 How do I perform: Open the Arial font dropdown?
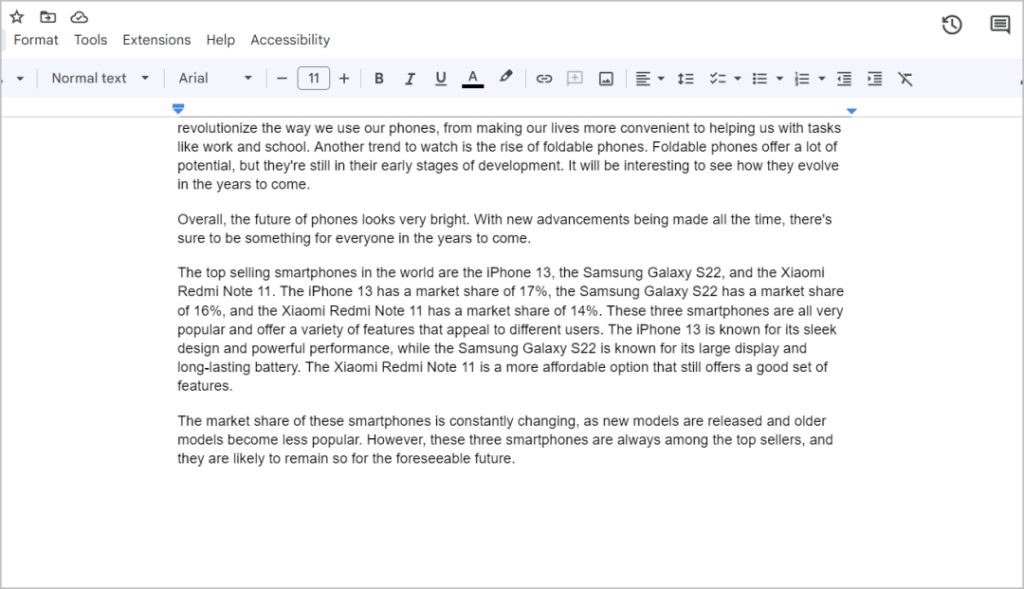(x=215, y=78)
